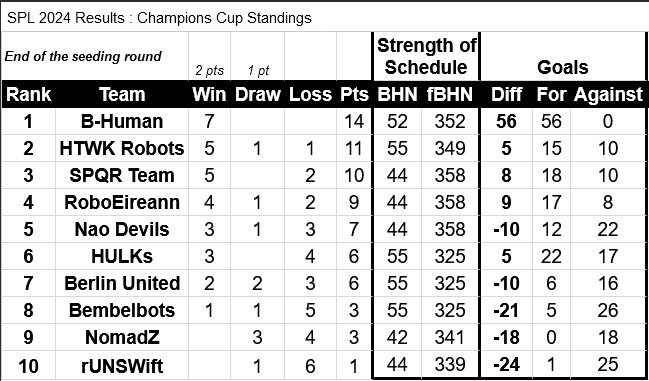This screenshot has height=381, width=649.
Task: Click the rUNSWift team cell
Action: [122, 365]
